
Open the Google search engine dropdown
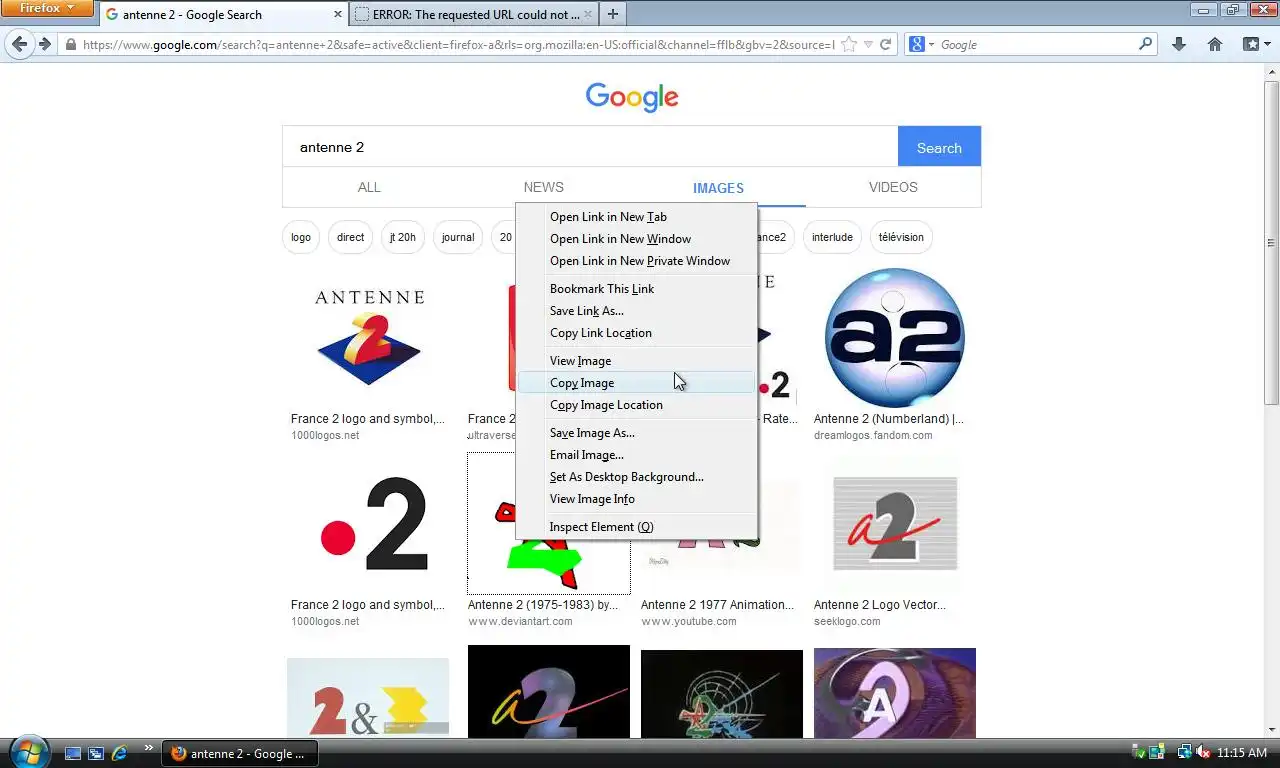[x=921, y=44]
